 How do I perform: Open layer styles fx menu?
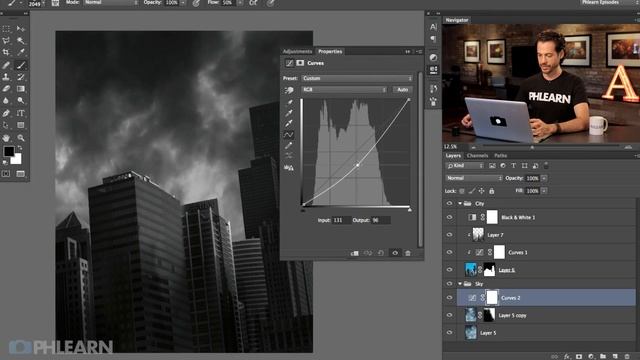(567, 357)
